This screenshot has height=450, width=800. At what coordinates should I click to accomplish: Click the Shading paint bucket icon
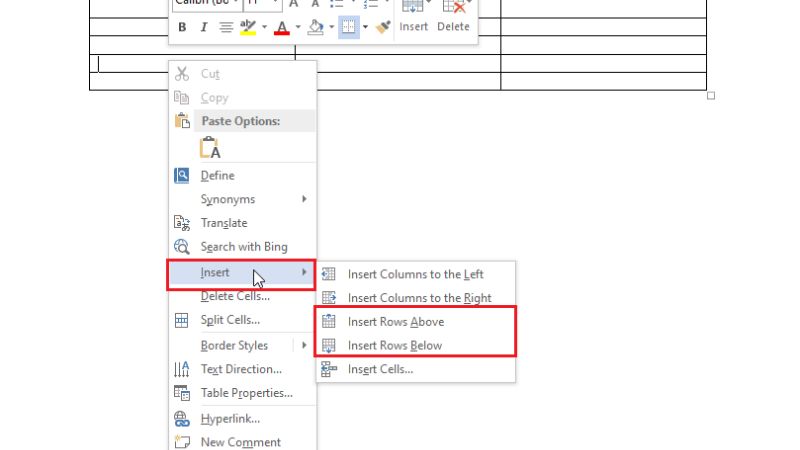(x=315, y=27)
